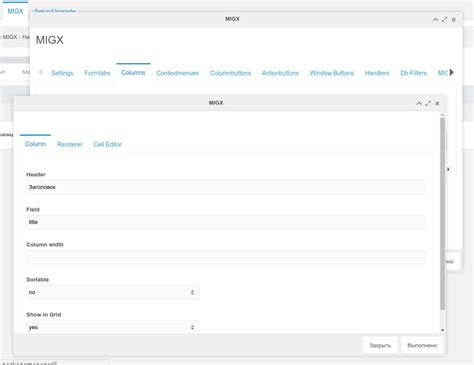
Task: Open the Db-Filters tab
Action: pyautogui.click(x=413, y=73)
